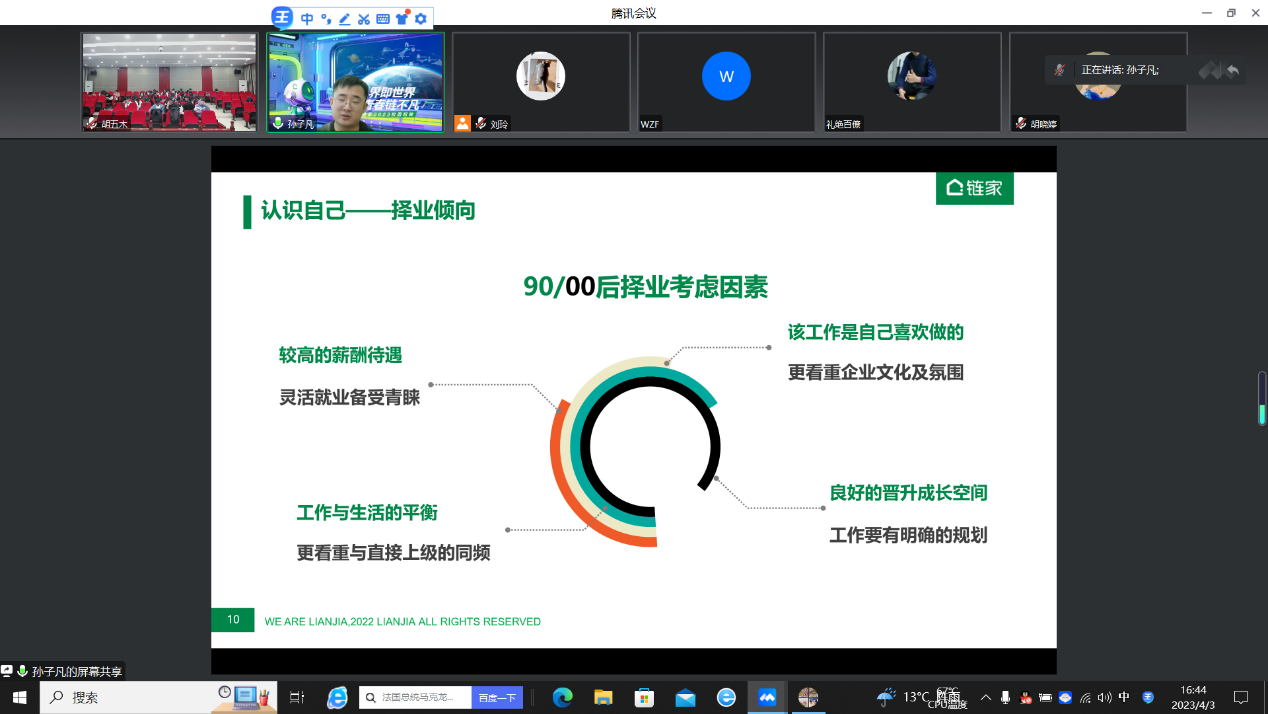Viewport: 1268px width, 714px height.
Task: Open Microsoft Edge from the taskbar
Action: 563,697
